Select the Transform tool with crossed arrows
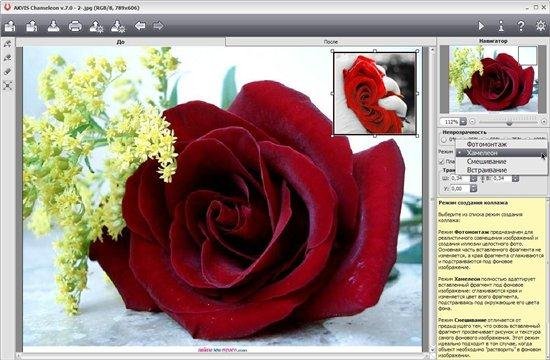Viewport: 550px width, 360px height. coord(8,85)
